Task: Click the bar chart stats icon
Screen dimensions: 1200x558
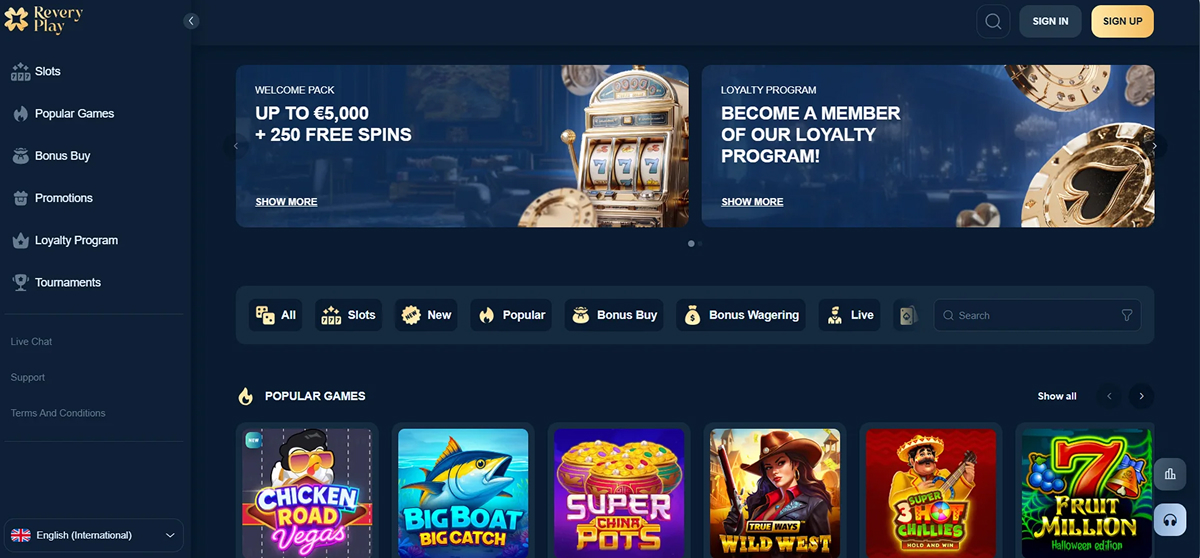Action: [x=1169, y=474]
